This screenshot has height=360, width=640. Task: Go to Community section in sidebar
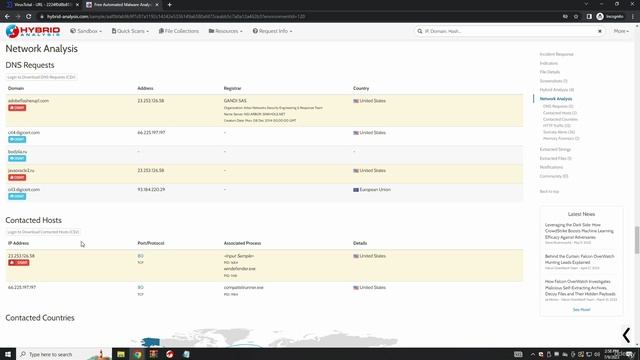[554, 176]
